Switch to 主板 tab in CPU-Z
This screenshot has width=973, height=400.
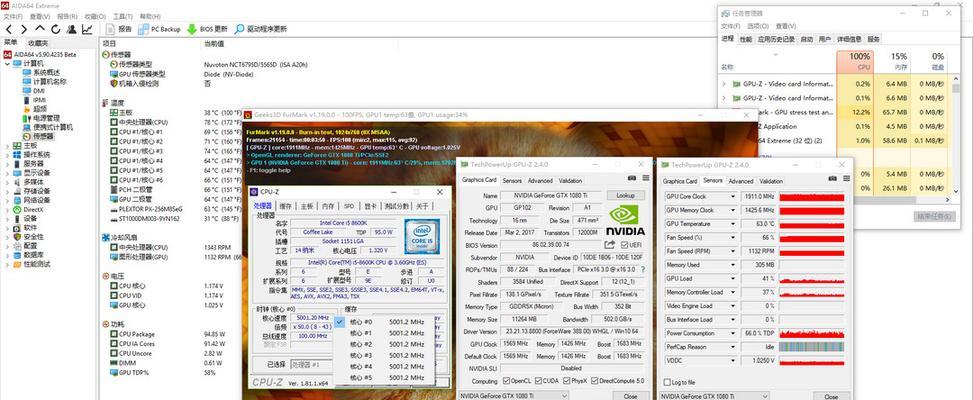point(307,206)
